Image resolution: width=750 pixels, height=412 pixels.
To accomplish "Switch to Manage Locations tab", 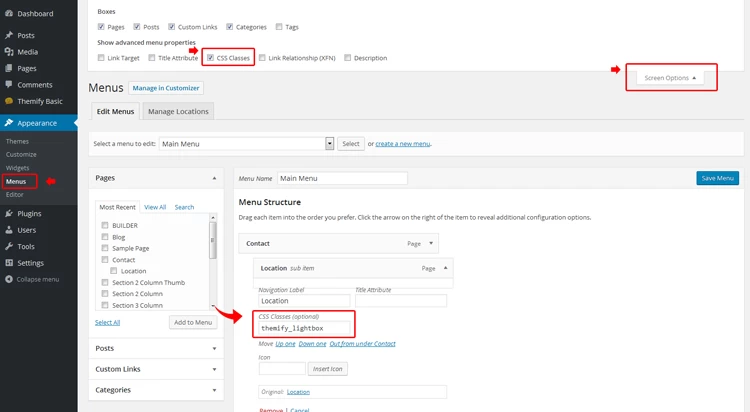I will (x=178, y=111).
